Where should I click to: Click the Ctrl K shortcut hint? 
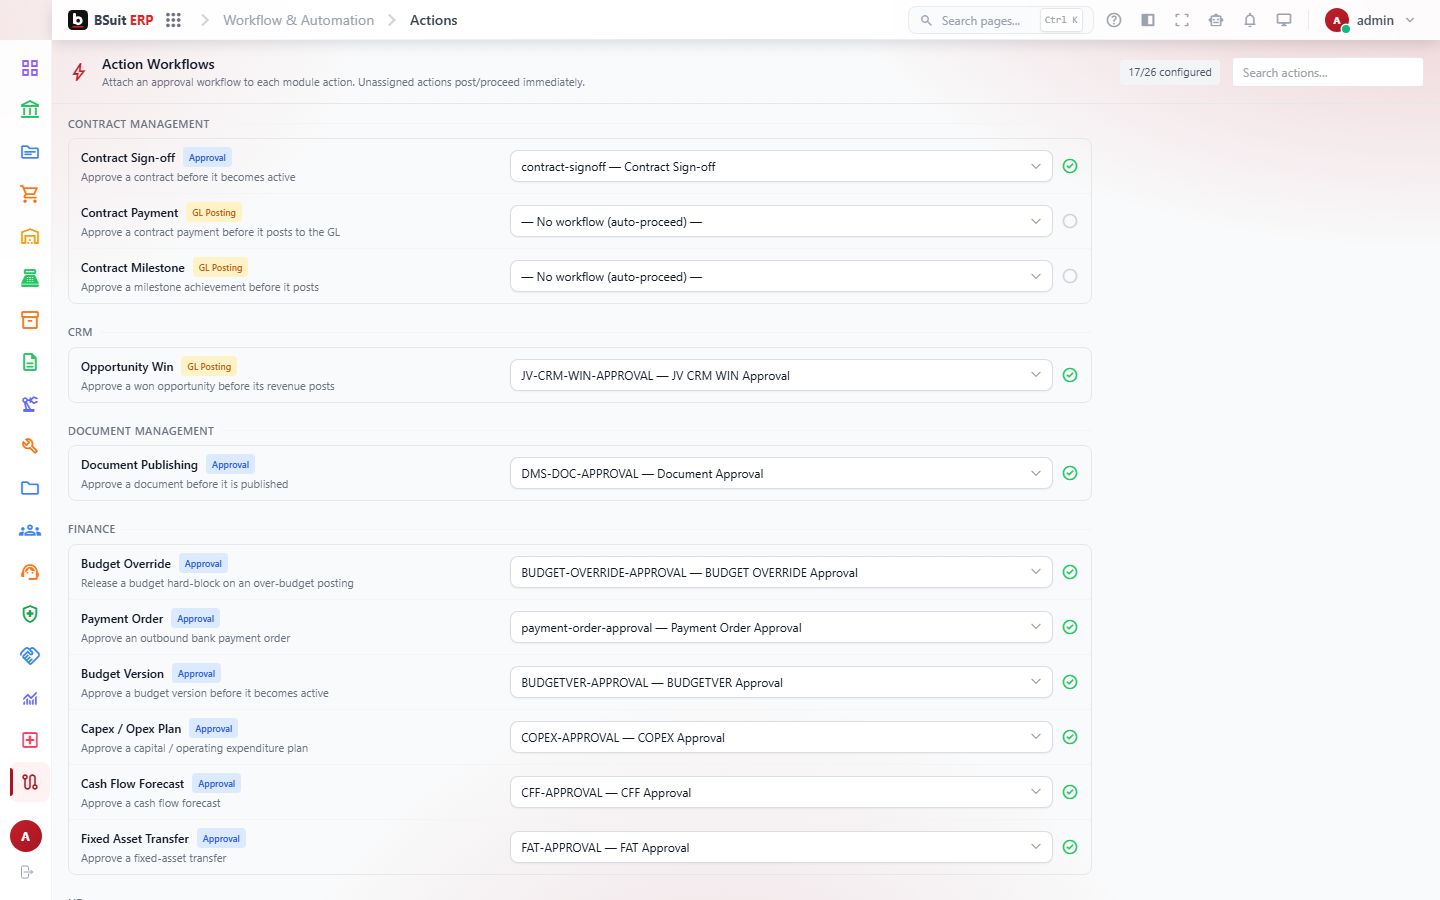(x=1061, y=20)
